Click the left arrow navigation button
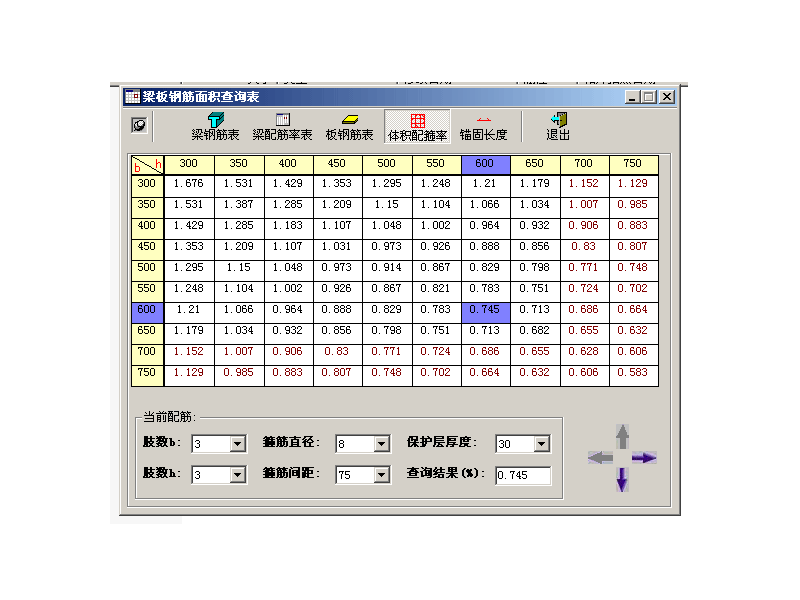 click(x=601, y=458)
